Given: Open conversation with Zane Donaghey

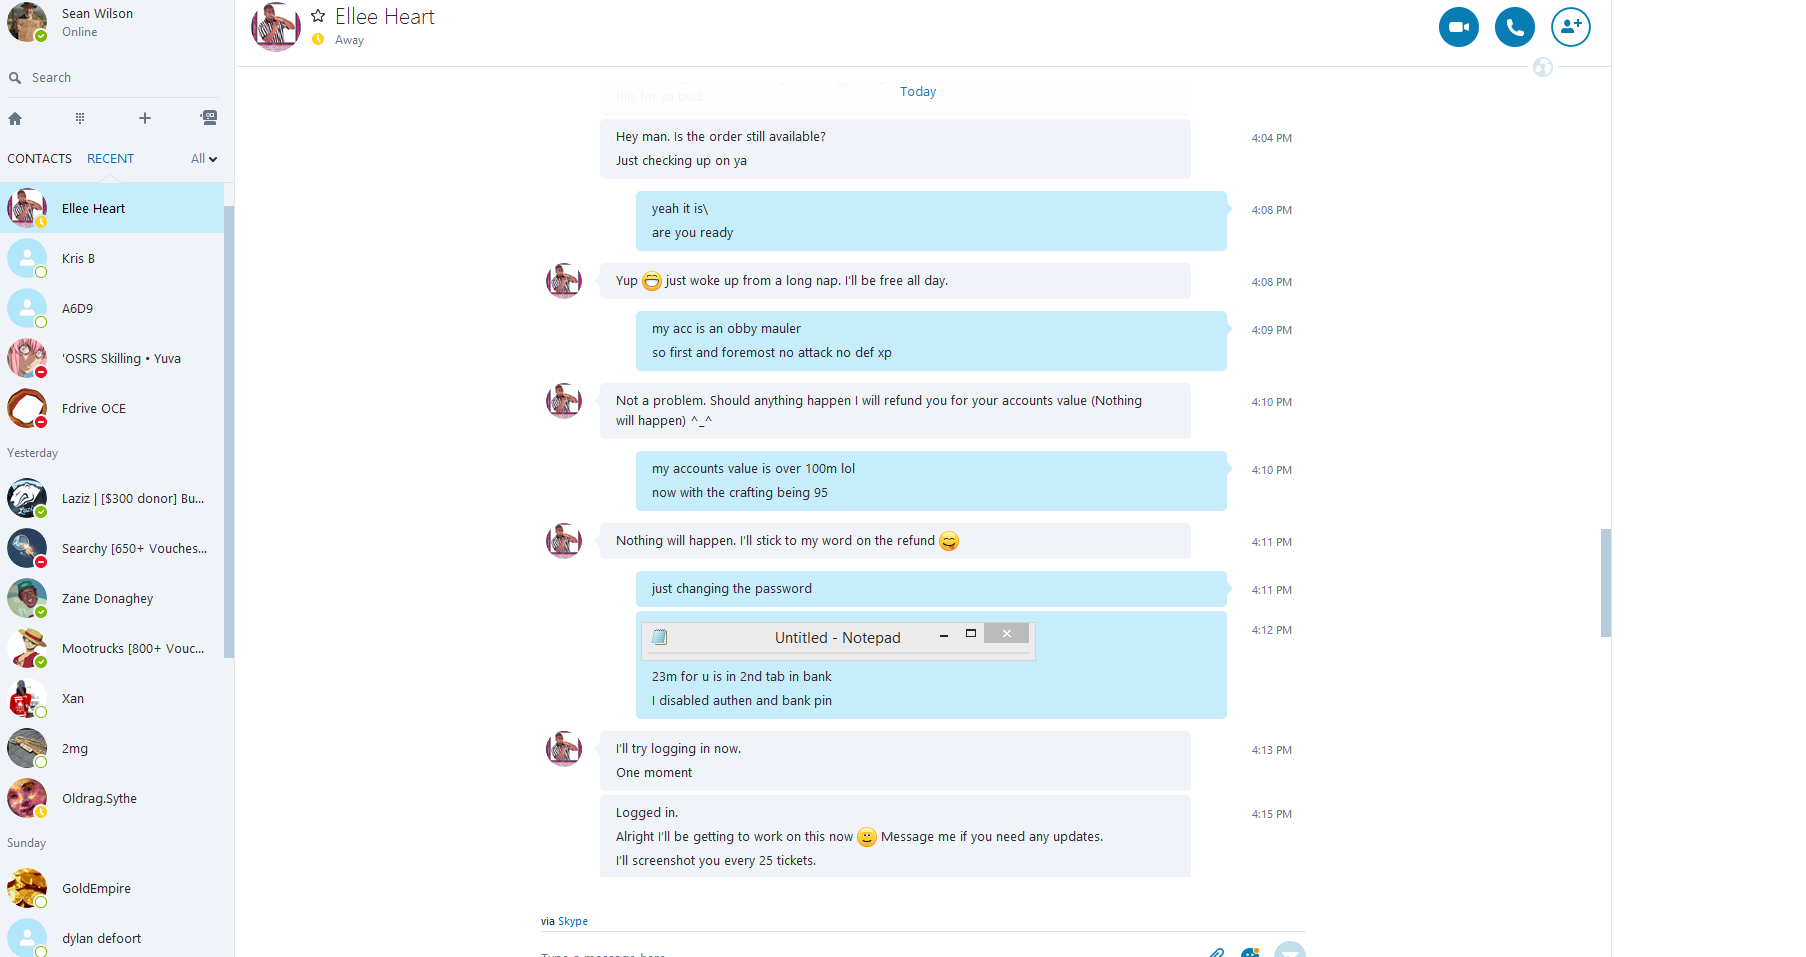Looking at the screenshot, I should pos(112,598).
